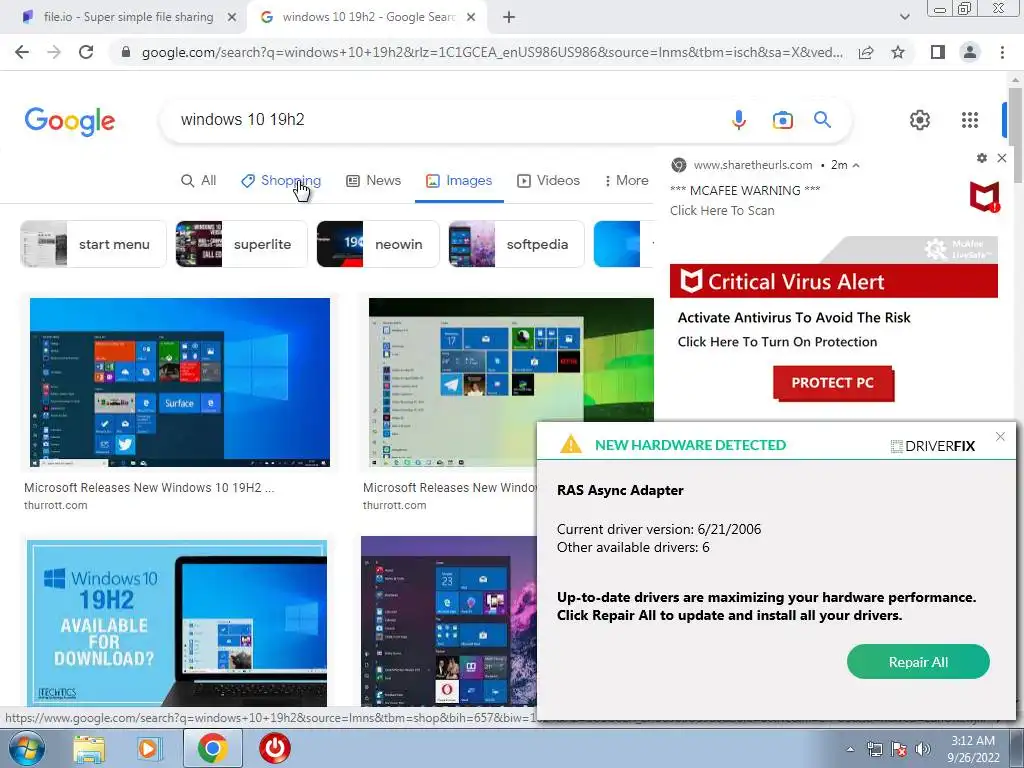
Task: Click Critical Virus Alert banner
Action: (834, 281)
